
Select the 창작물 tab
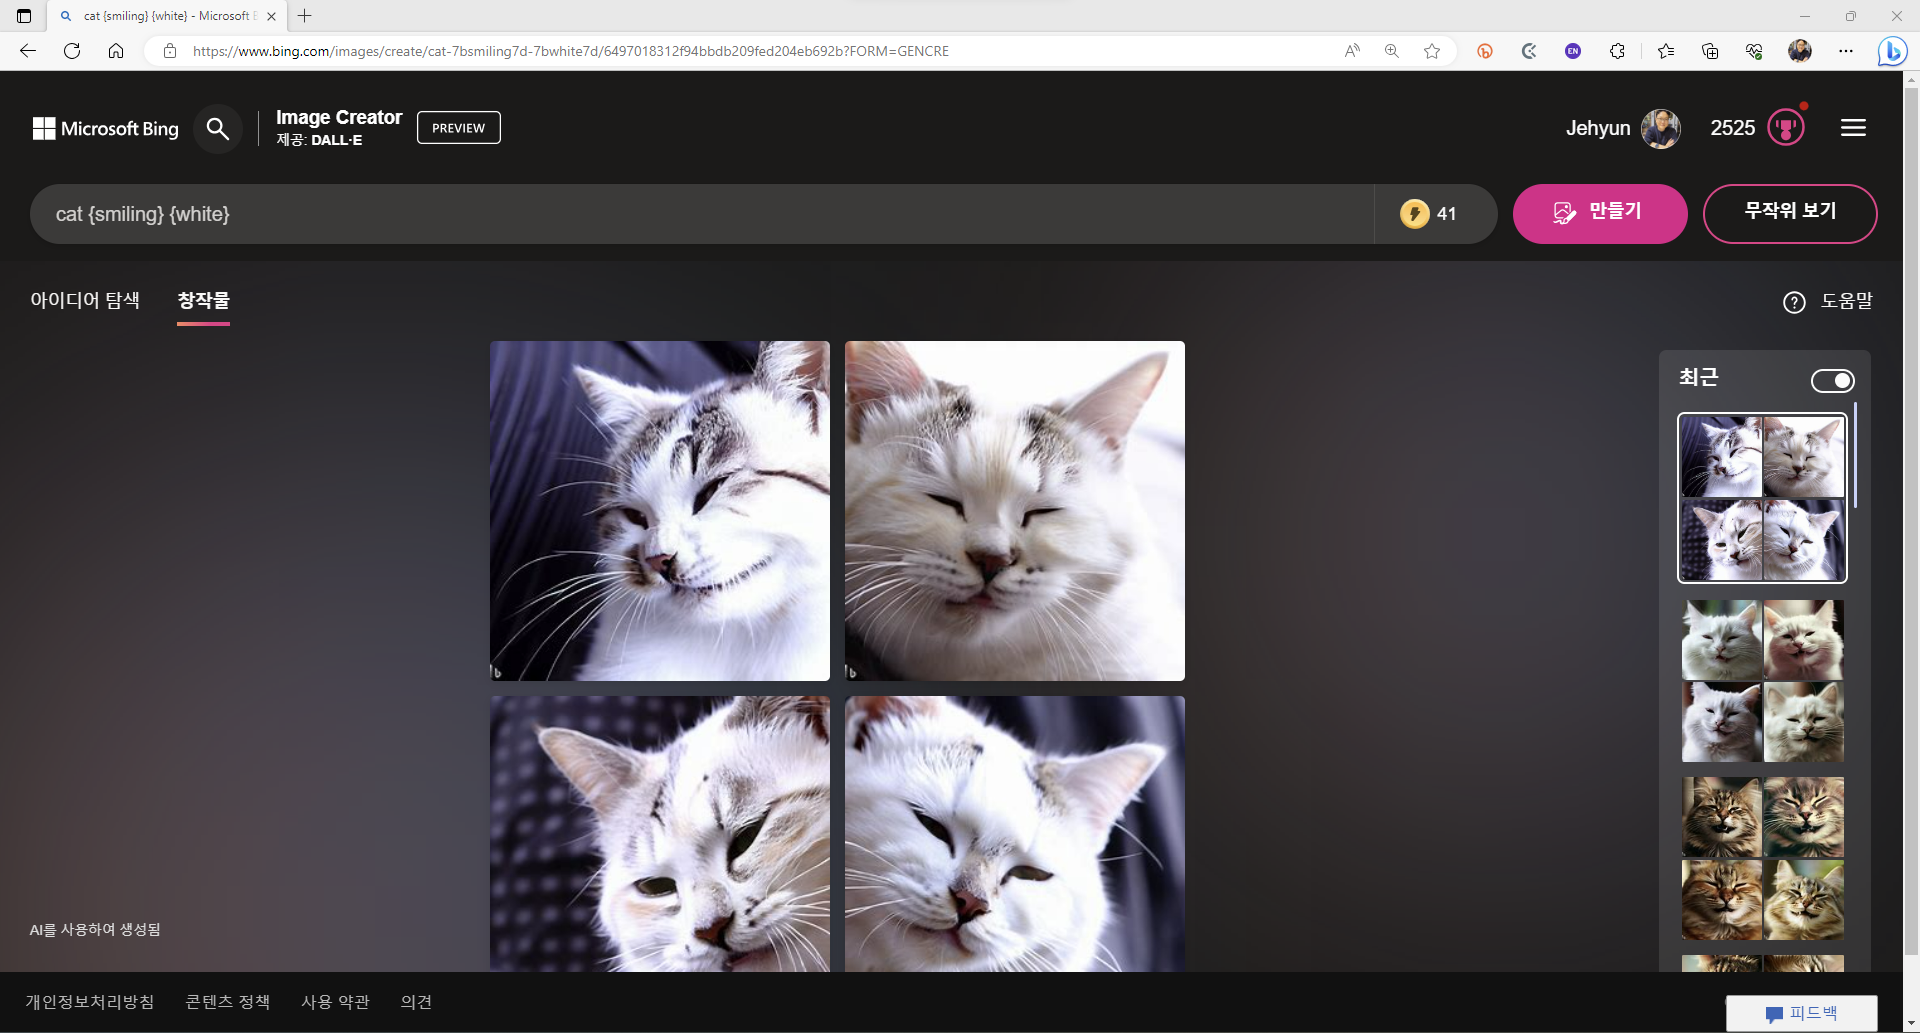point(204,300)
